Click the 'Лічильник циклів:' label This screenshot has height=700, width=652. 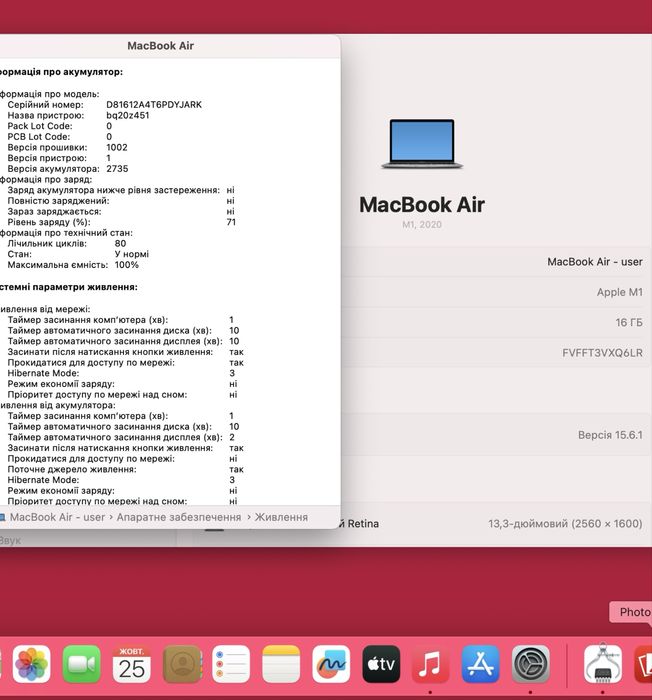point(47,243)
